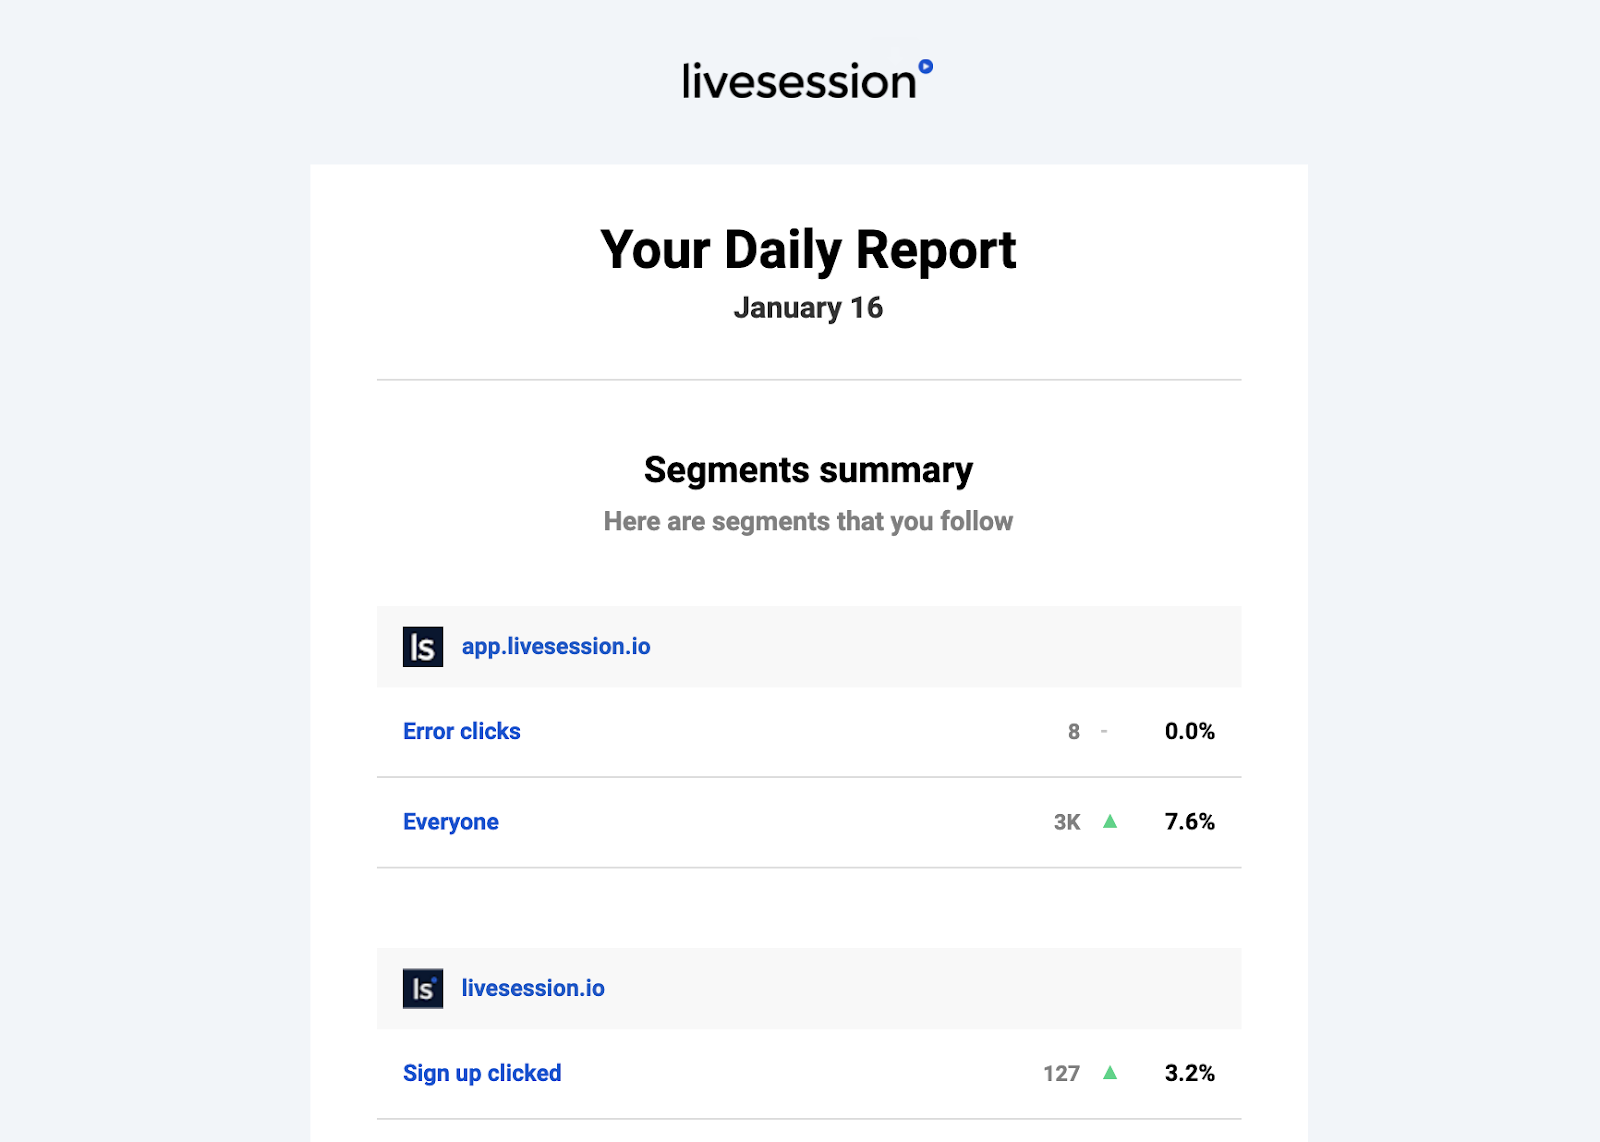Screen dimensions: 1600x1142
Task: Open the Sign up clicked segment
Action: [482, 1072]
